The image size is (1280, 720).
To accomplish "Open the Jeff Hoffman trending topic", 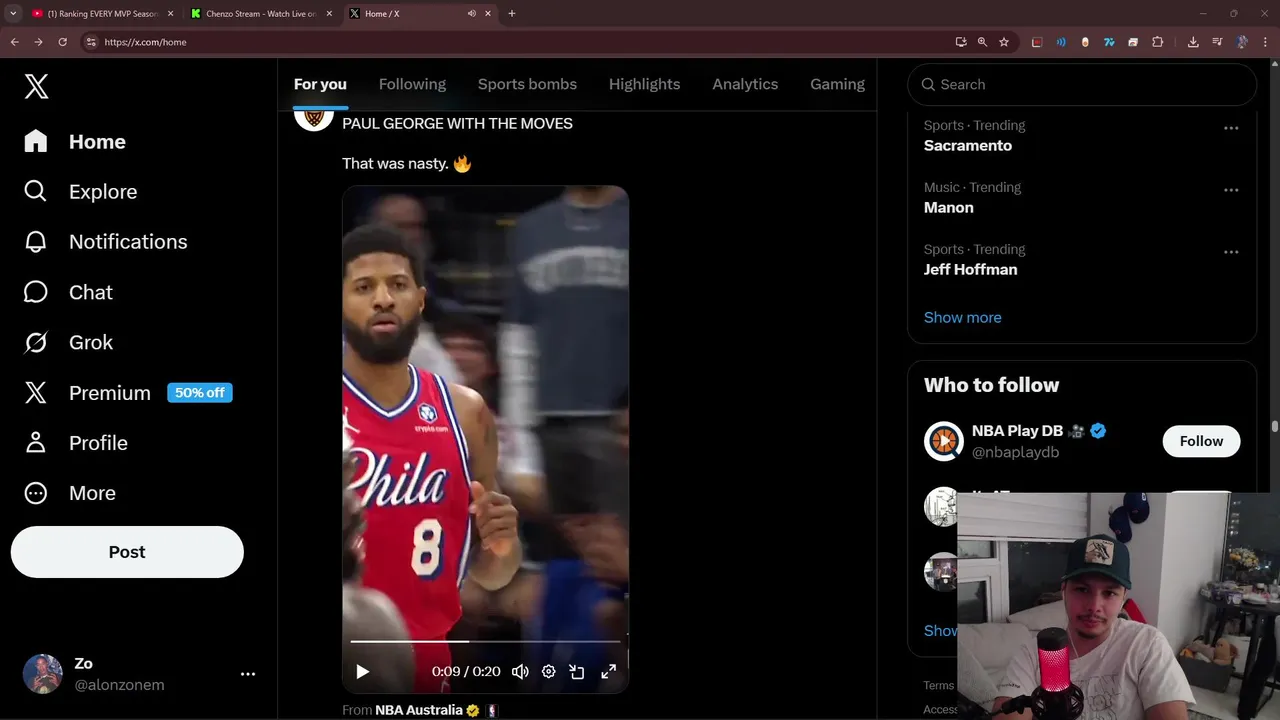I will click(x=970, y=270).
